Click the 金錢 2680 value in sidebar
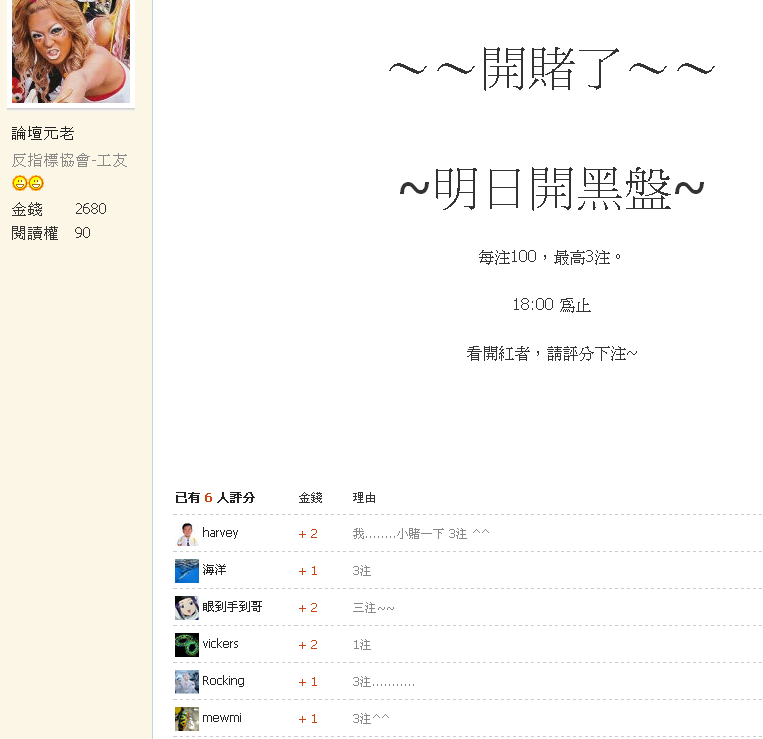The width and height of the screenshot is (763, 739). (x=91, y=209)
